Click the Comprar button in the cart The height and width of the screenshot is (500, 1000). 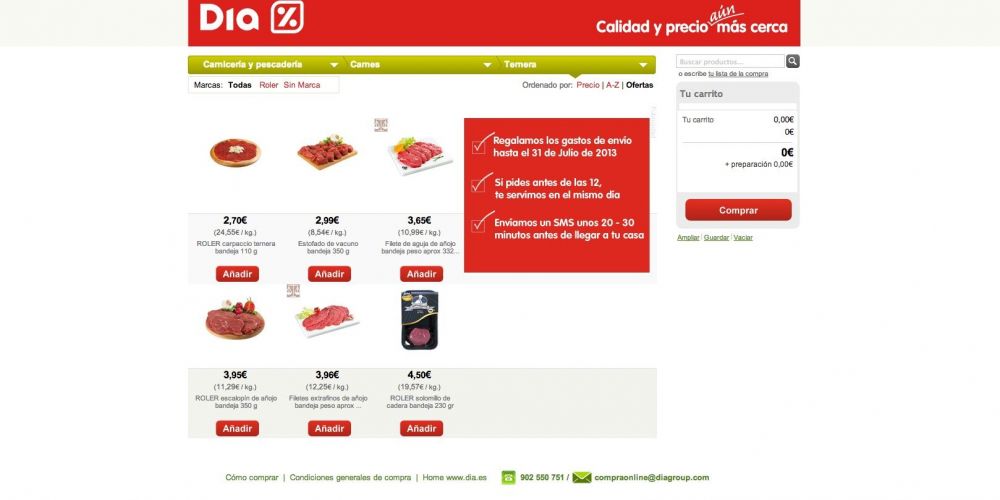click(738, 210)
